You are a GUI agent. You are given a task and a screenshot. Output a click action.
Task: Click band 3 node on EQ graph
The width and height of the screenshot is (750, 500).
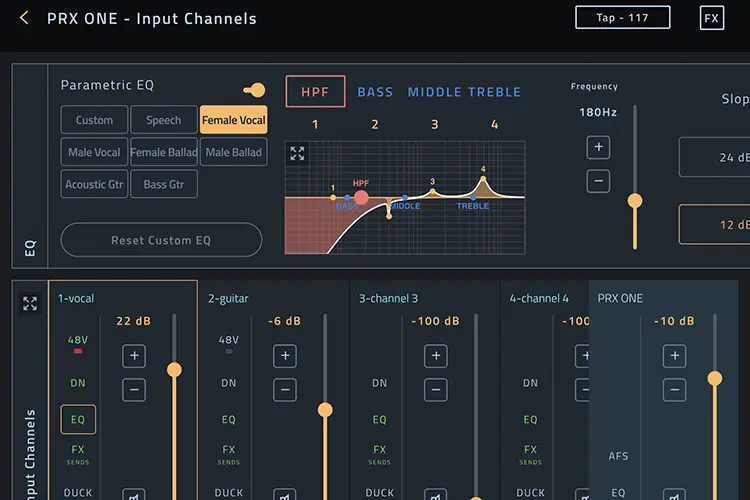tap(433, 191)
